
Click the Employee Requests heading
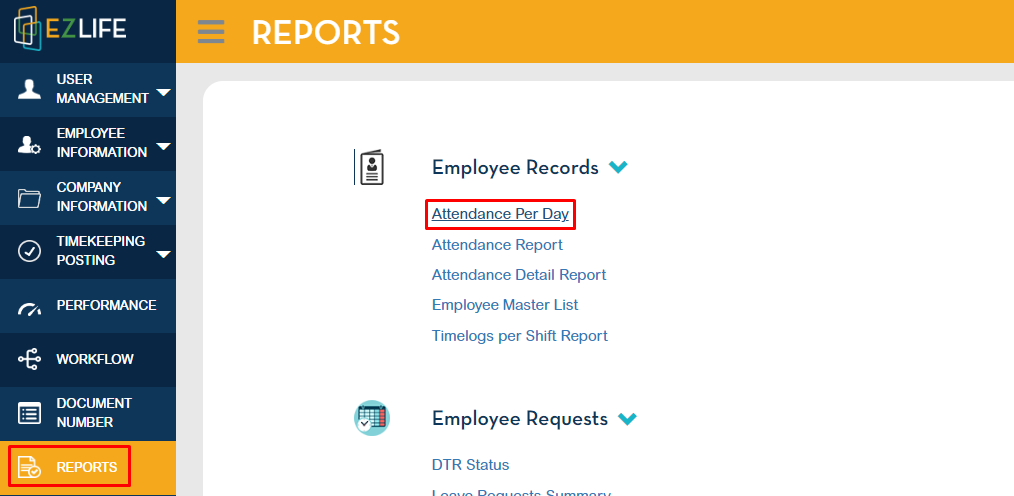click(x=520, y=419)
